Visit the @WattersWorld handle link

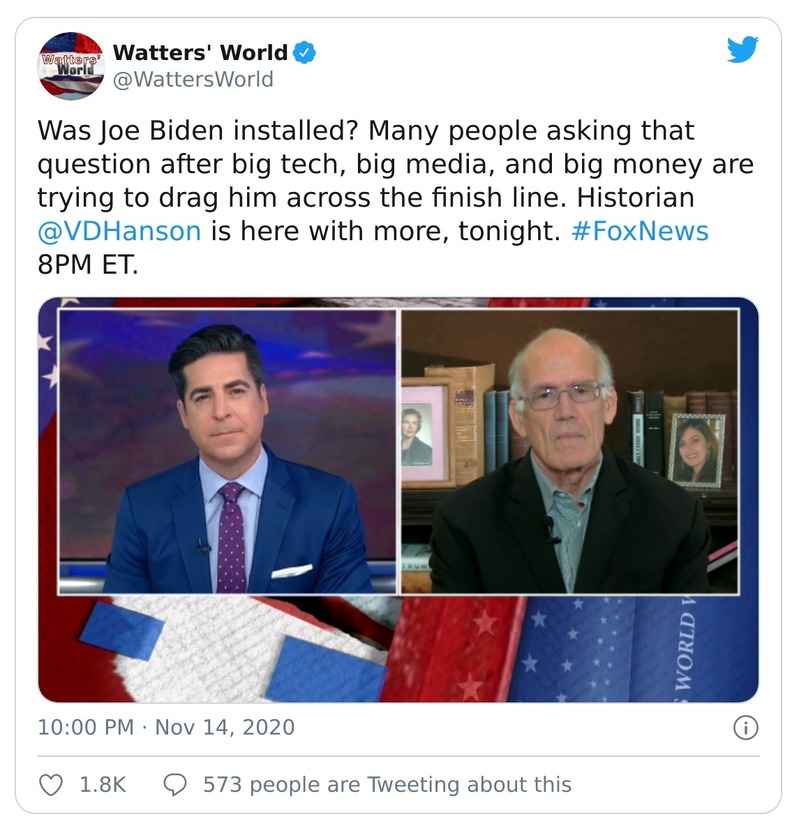193,79
